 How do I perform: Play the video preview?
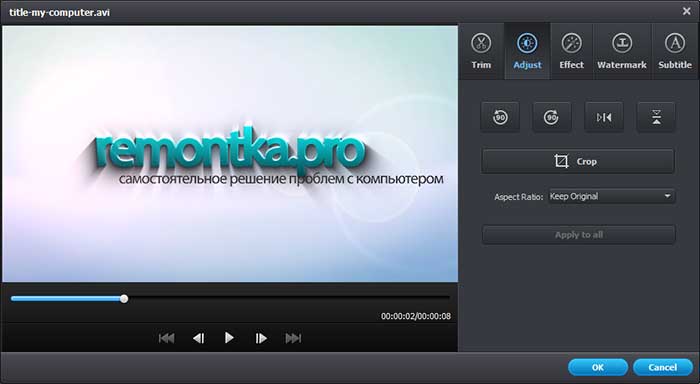[x=229, y=338]
